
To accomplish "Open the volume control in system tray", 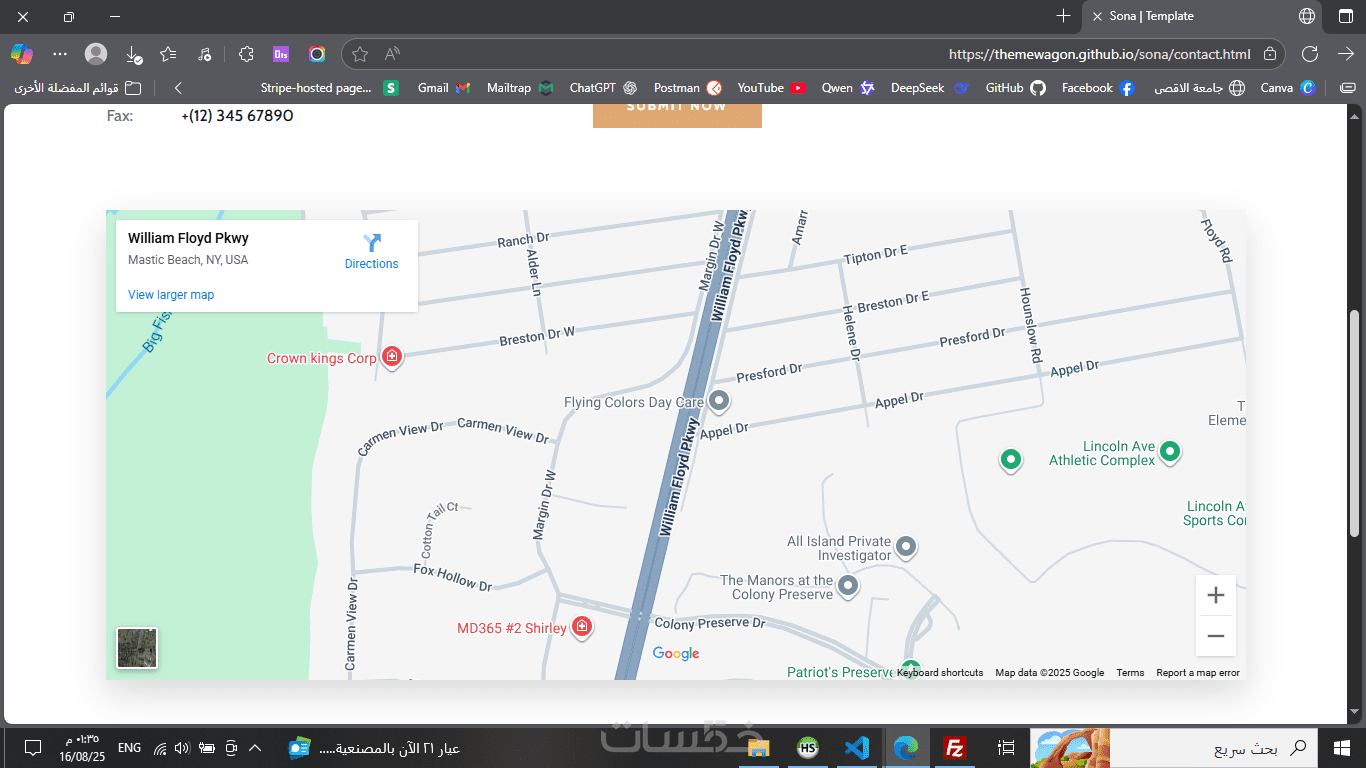I will pyautogui.click(x=182, y=747).
